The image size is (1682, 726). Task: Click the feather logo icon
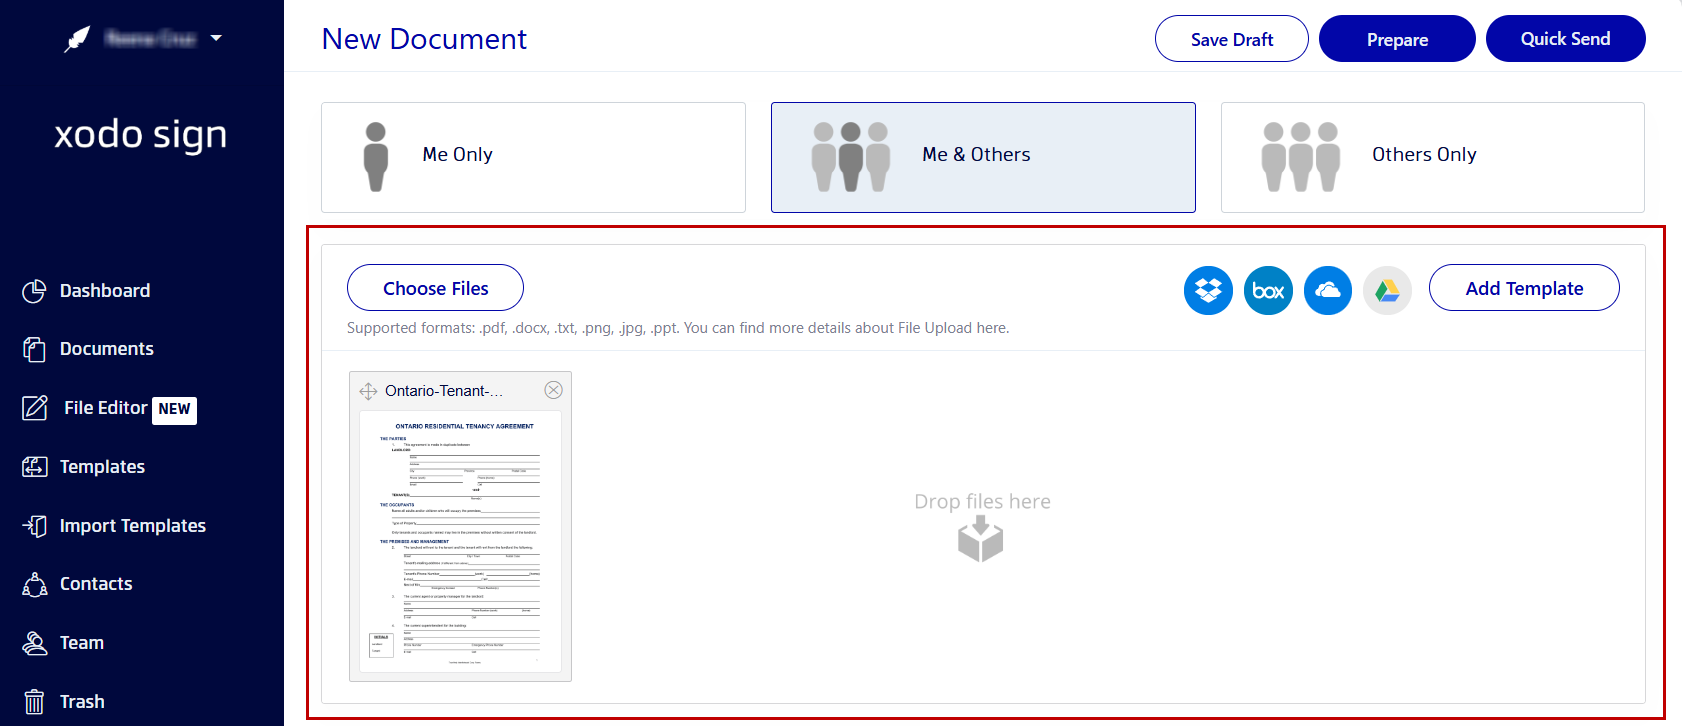point(77,39)
